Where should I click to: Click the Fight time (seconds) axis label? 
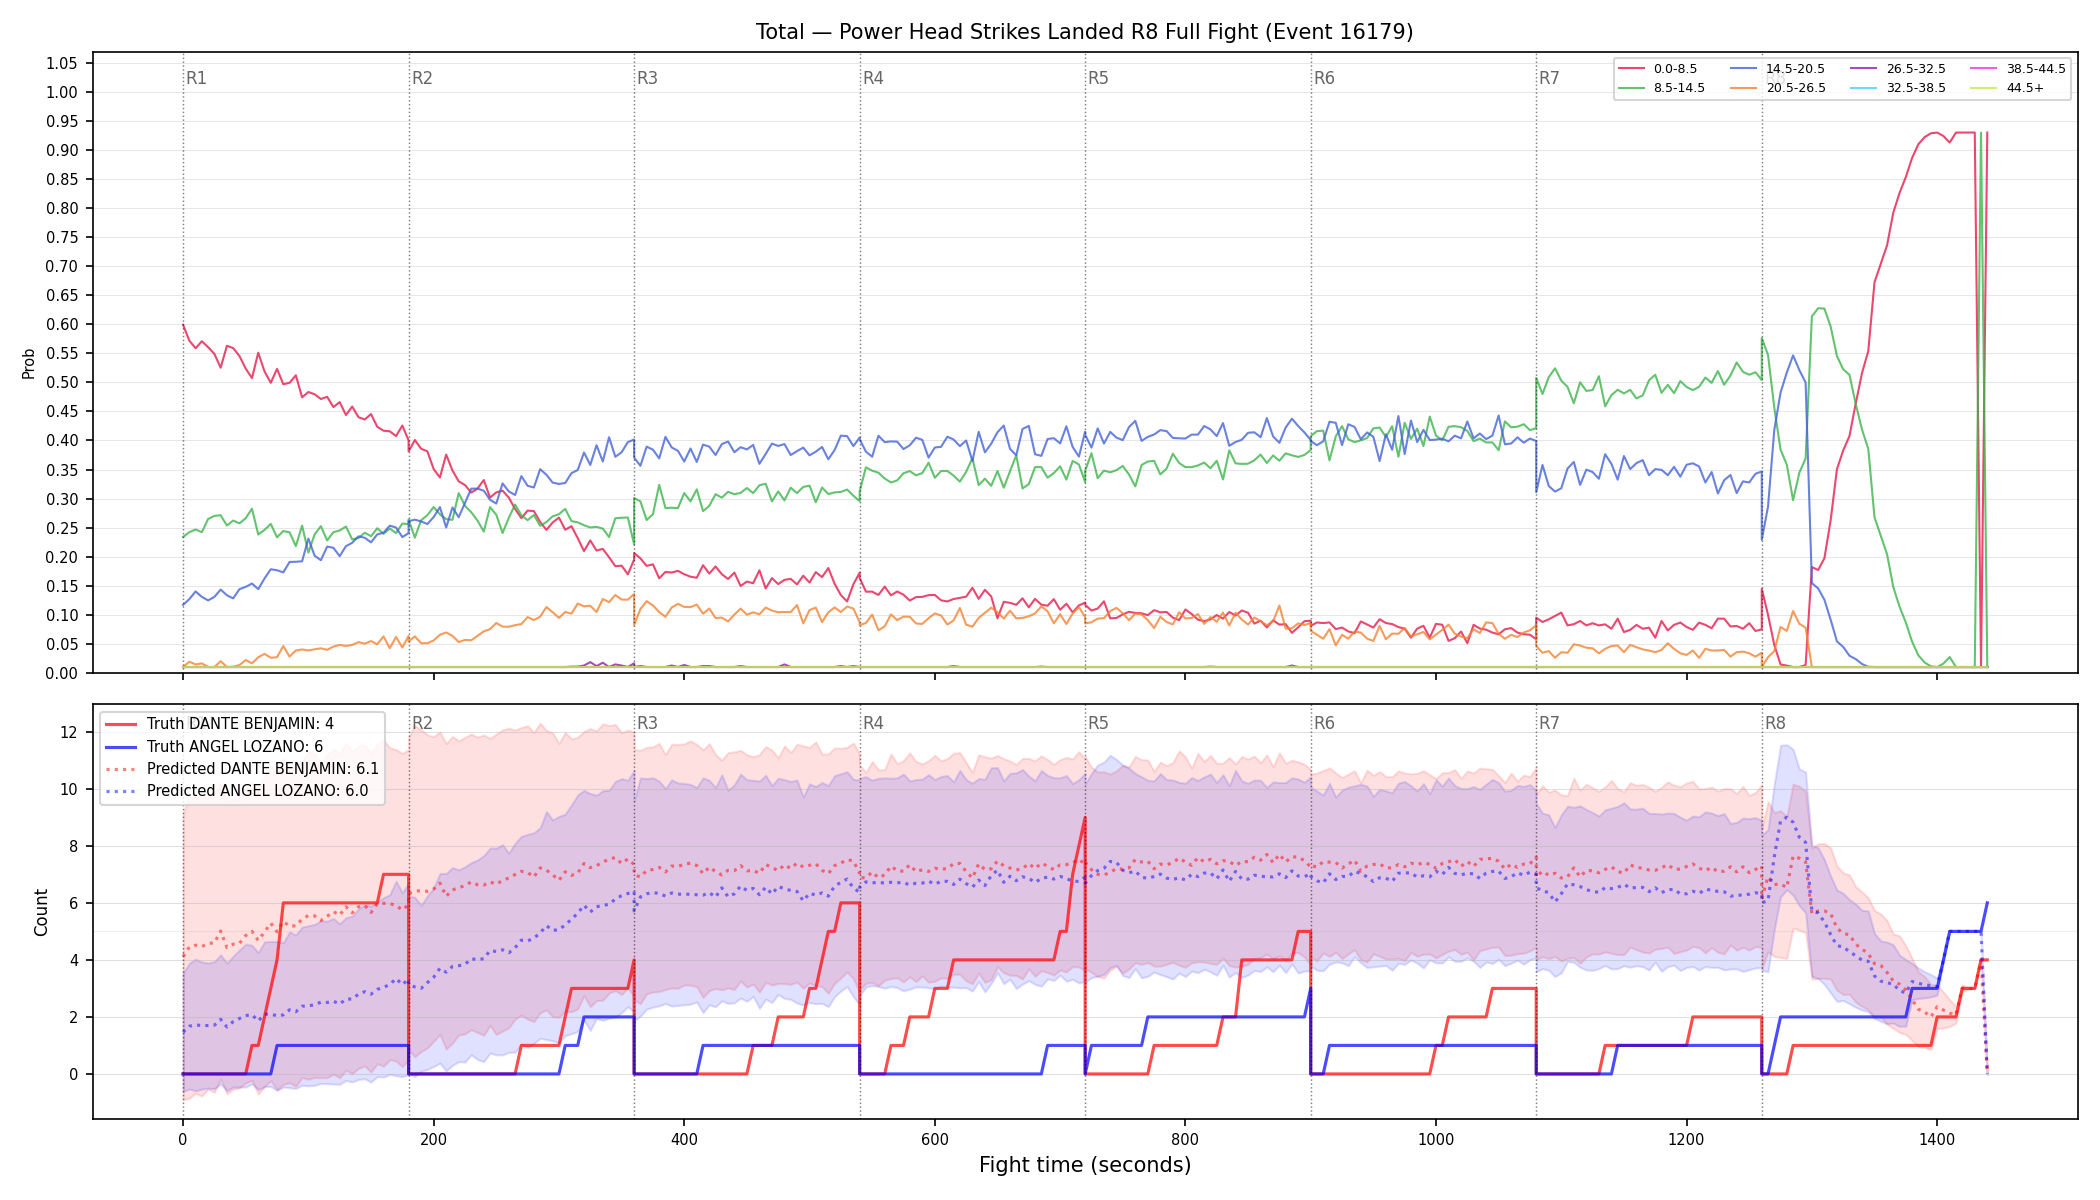point(1085,1165)
